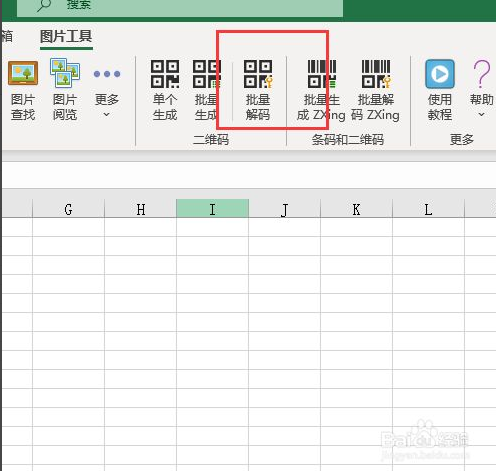Viewport: 496px width, 471px height.
Task: Select column K header
Action: click(356, 209)
